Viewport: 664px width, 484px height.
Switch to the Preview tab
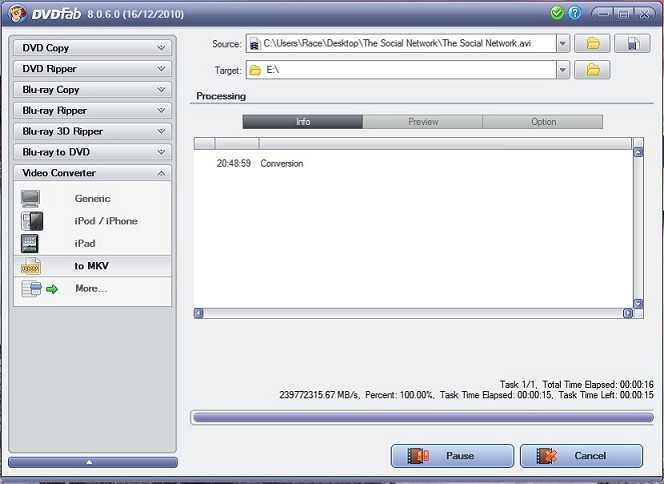click(423, 122)
